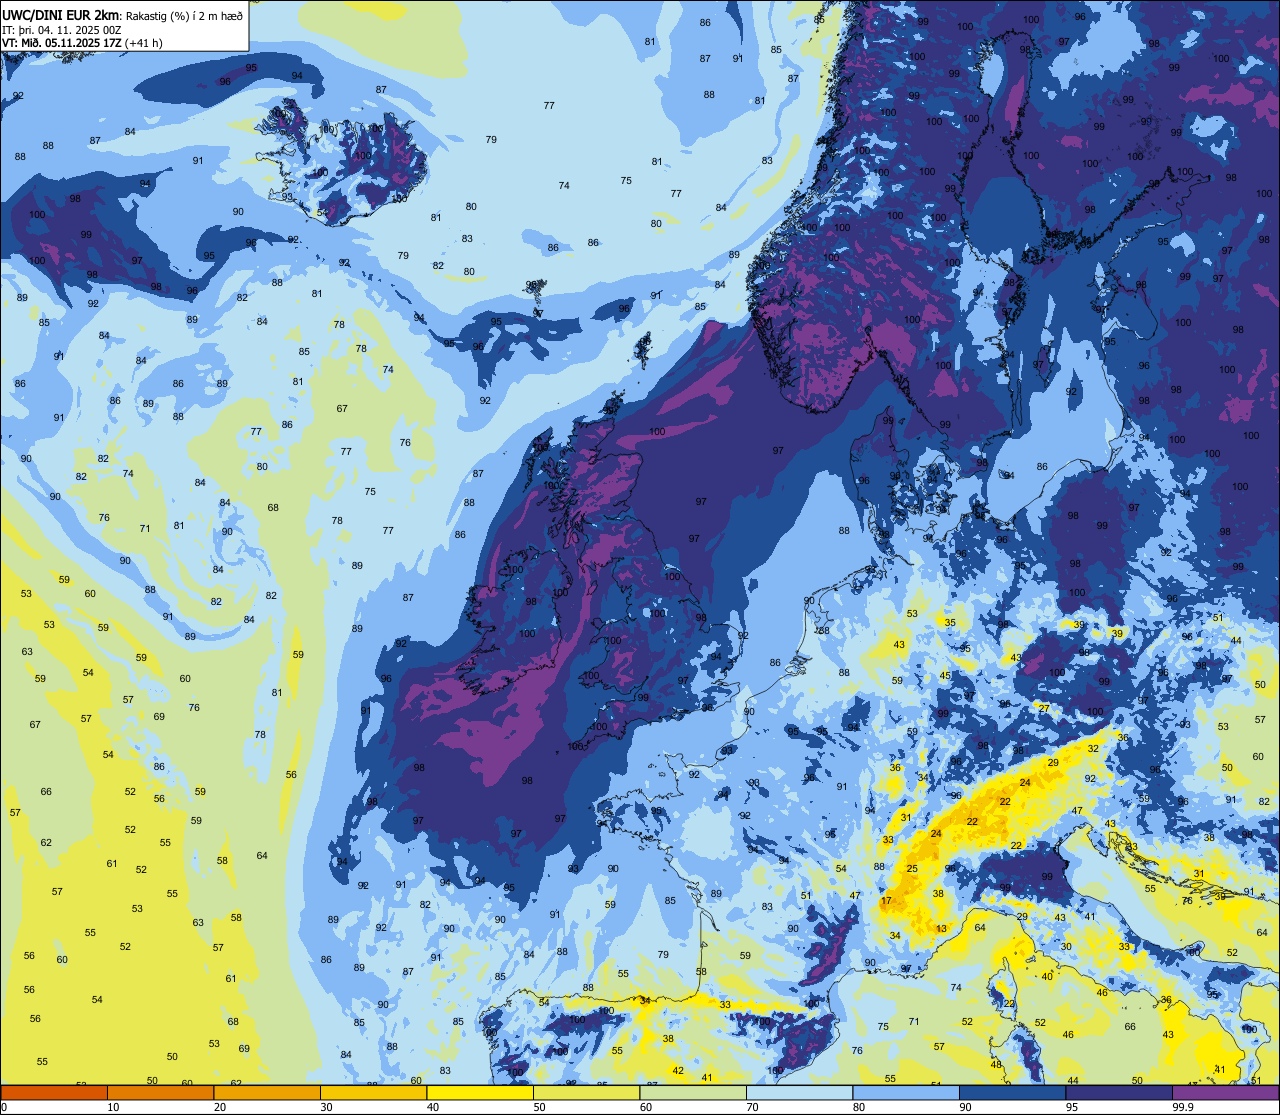Click the purple above-99.9 legend swatch
The height and width of the screenshot is (1115, 1280).
click(1225, 1092)
